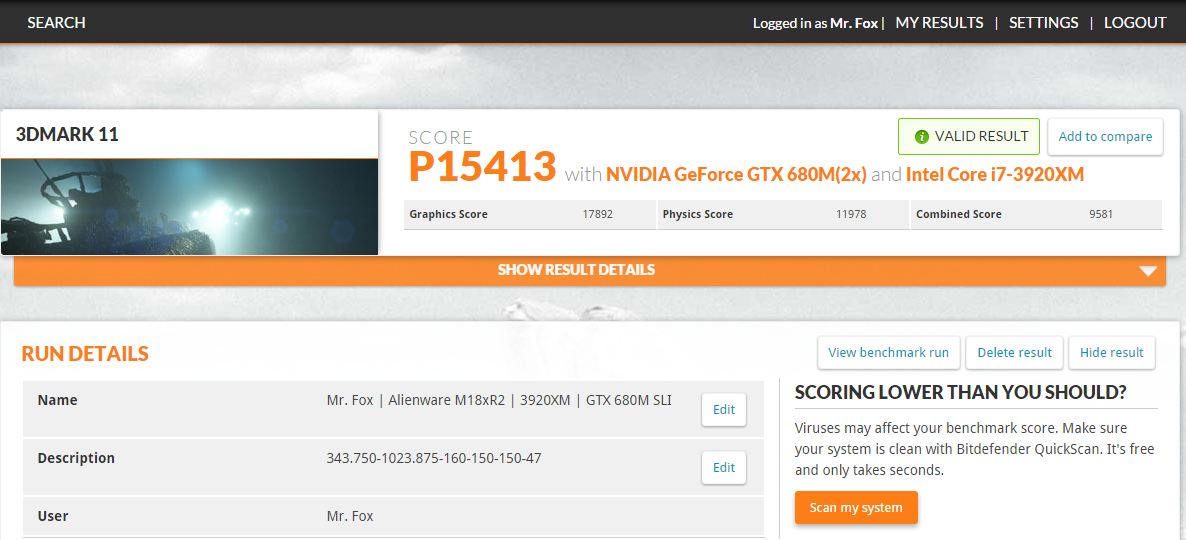Click Physics Score value 11978
The height and width of the screenshot is (540, 1186).
click(850, 214)
